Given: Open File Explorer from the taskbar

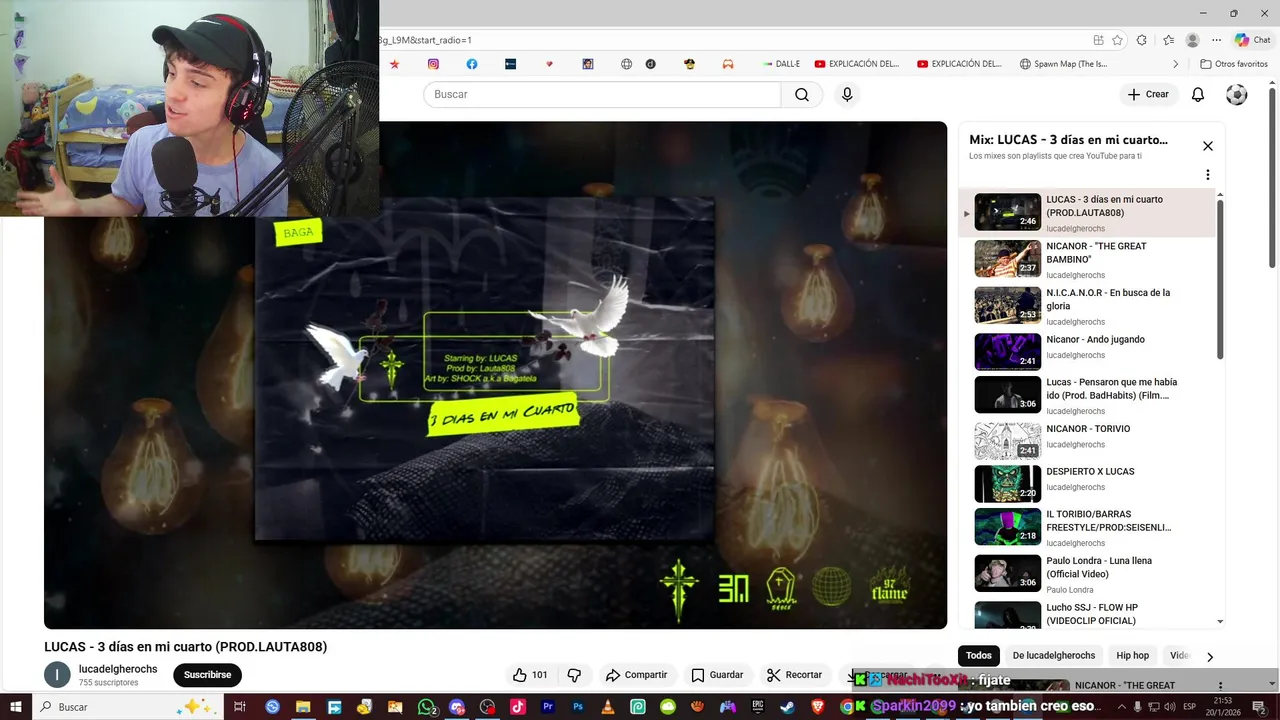Looking at the screenshot, I should point(303,707).
